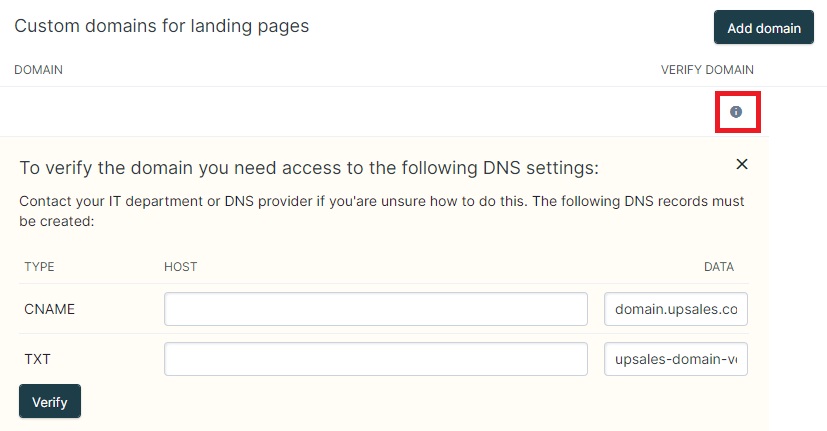Close the DNS settings panel
The width and height of the screenshot is (827, 431).
[x=742, y=164]
